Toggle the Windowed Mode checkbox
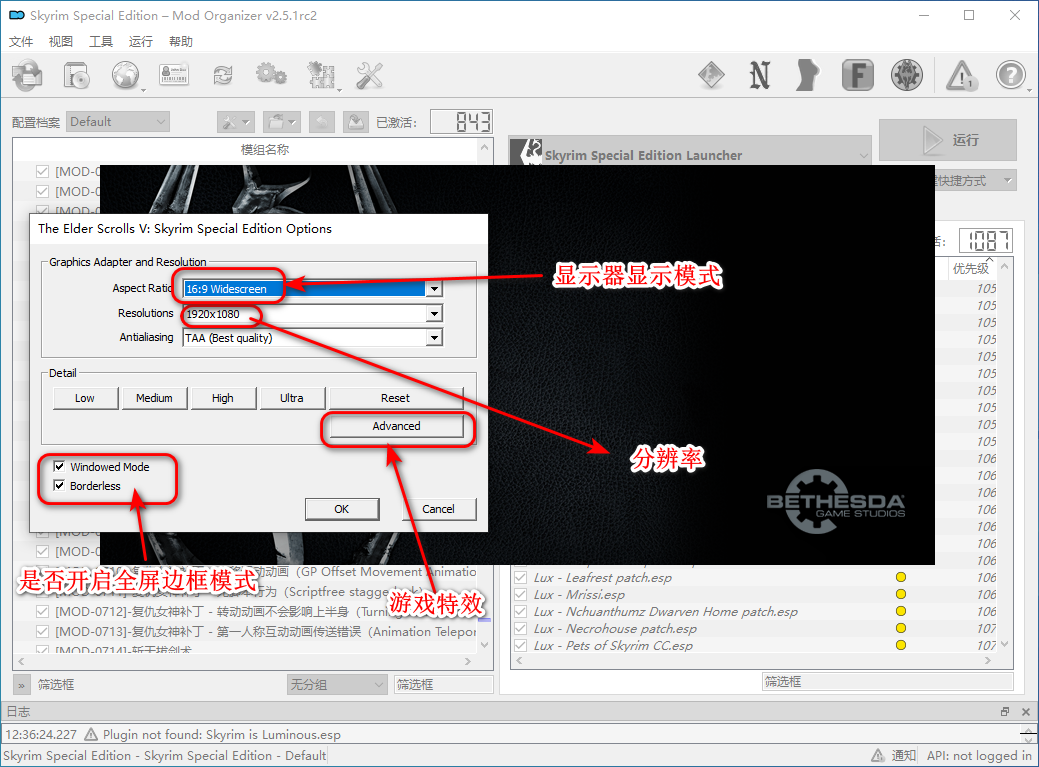 click(x=60, y=467)
